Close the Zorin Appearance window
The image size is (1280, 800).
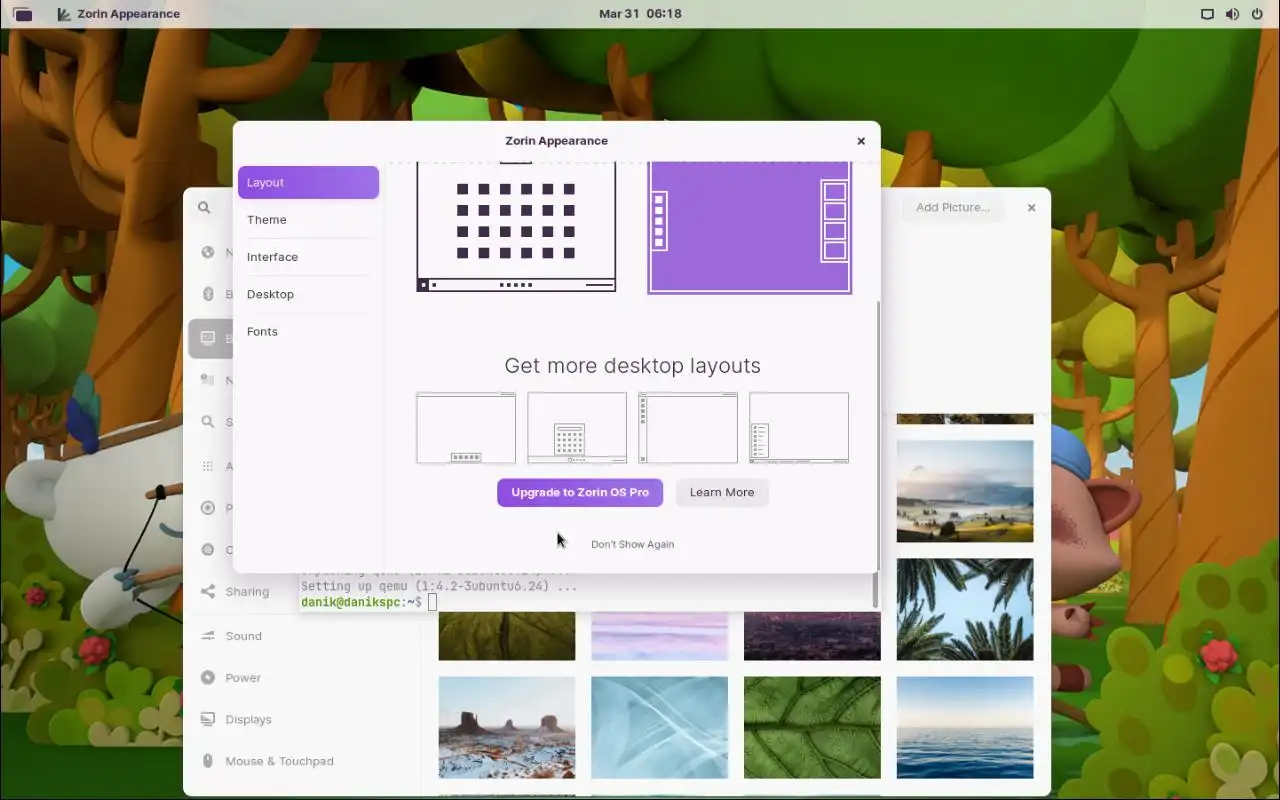click(x=861, y=141)
